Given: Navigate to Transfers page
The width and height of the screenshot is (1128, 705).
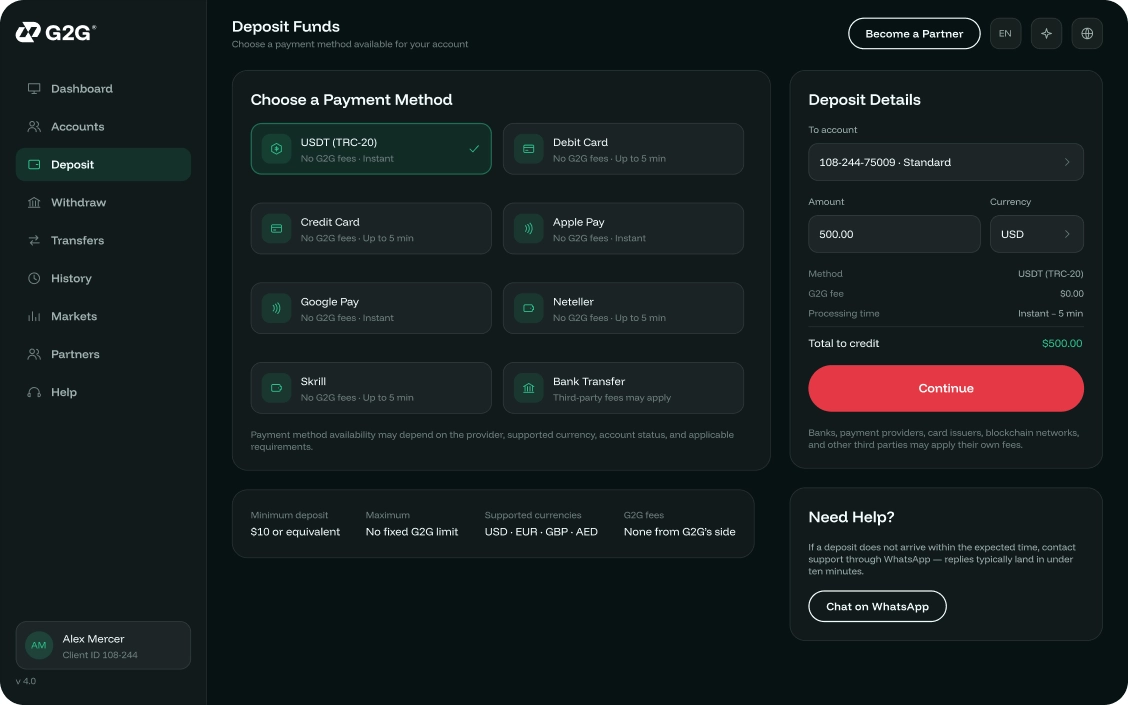Looking at the screenshot, I should coord(103,240).
